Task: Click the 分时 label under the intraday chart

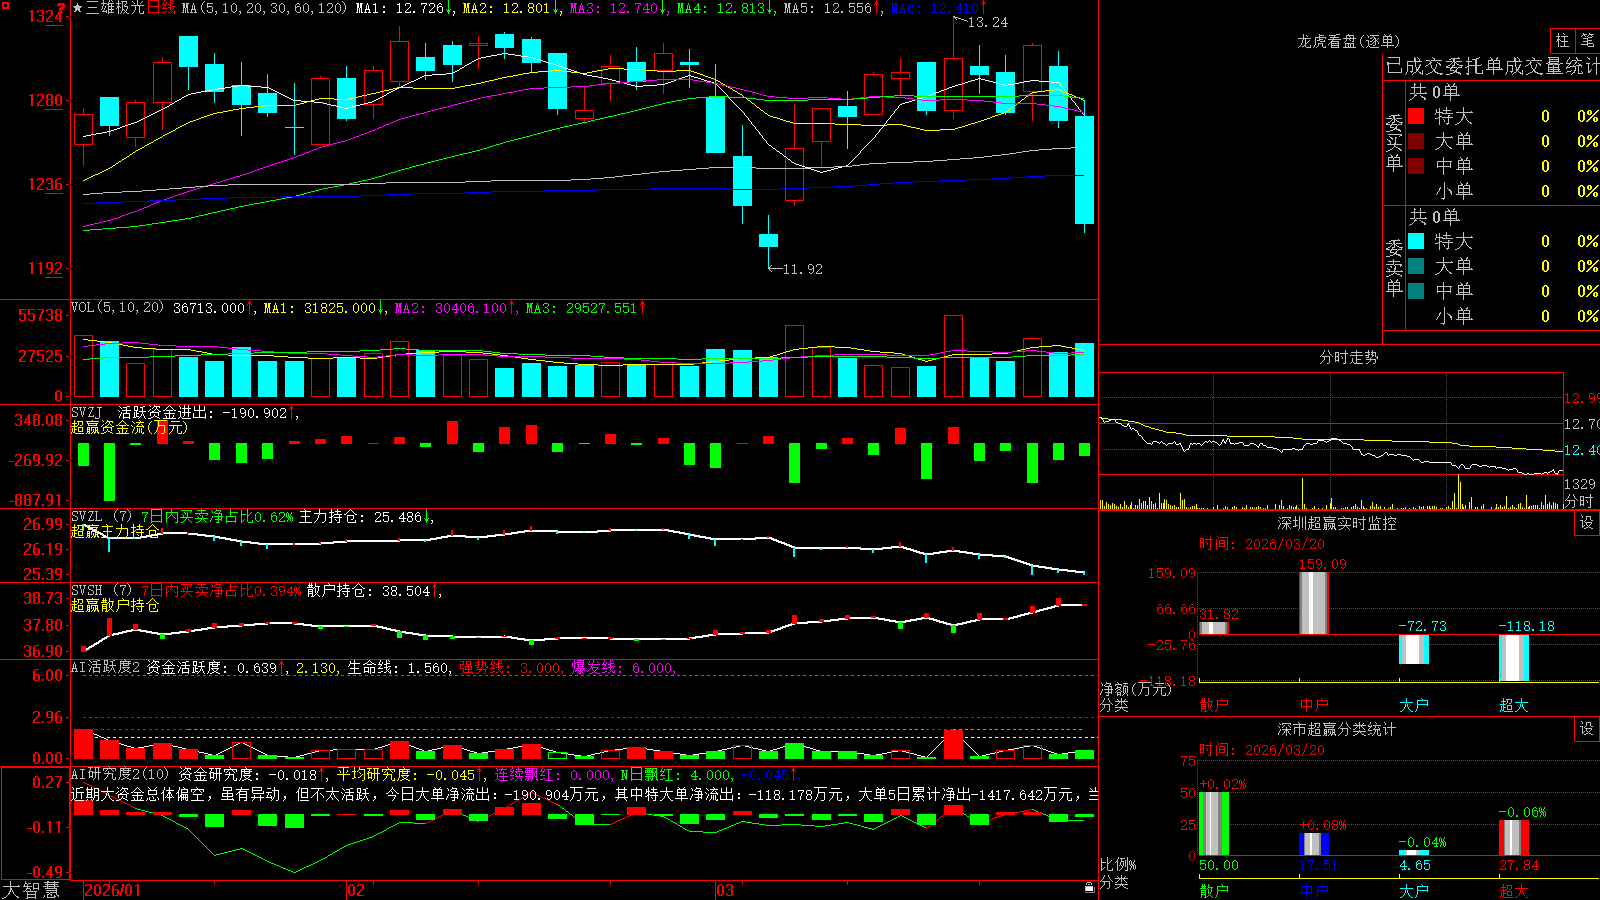Action: (x=1579, y=501)
